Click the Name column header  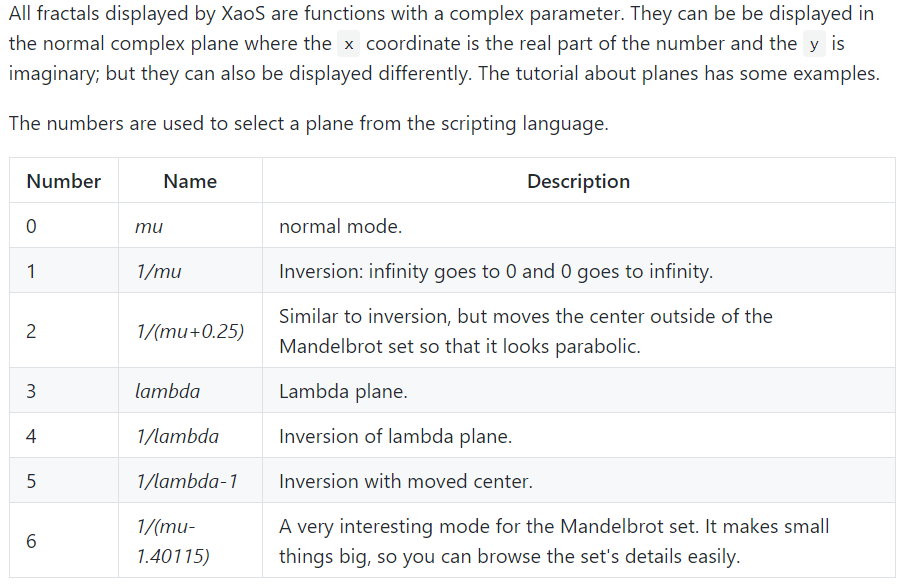[x=190, y=181]
